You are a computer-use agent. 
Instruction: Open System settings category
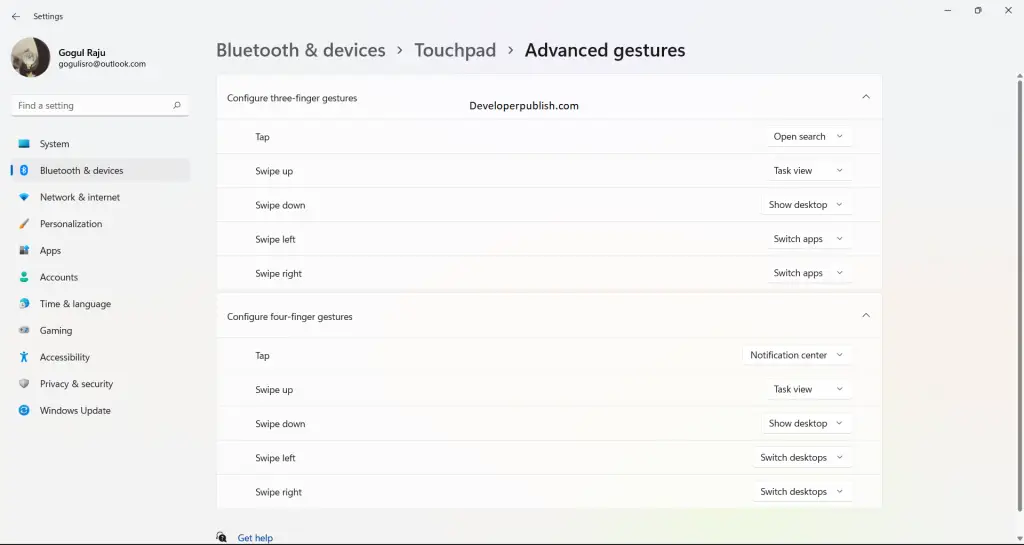pos(100,144)
